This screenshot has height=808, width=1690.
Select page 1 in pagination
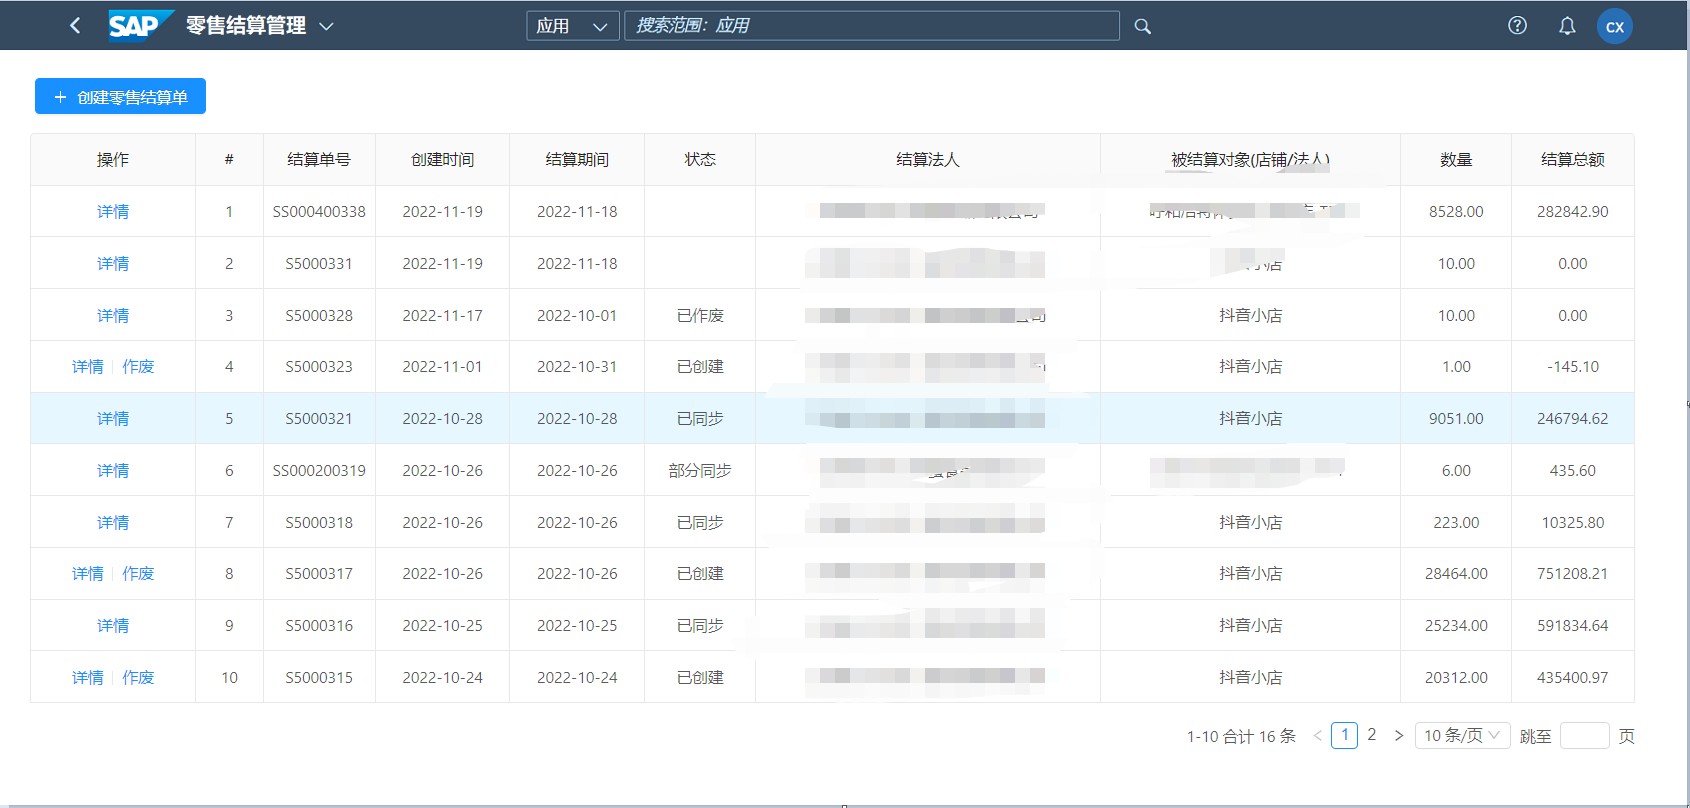pyautogui.click(x=1345, y=735)
